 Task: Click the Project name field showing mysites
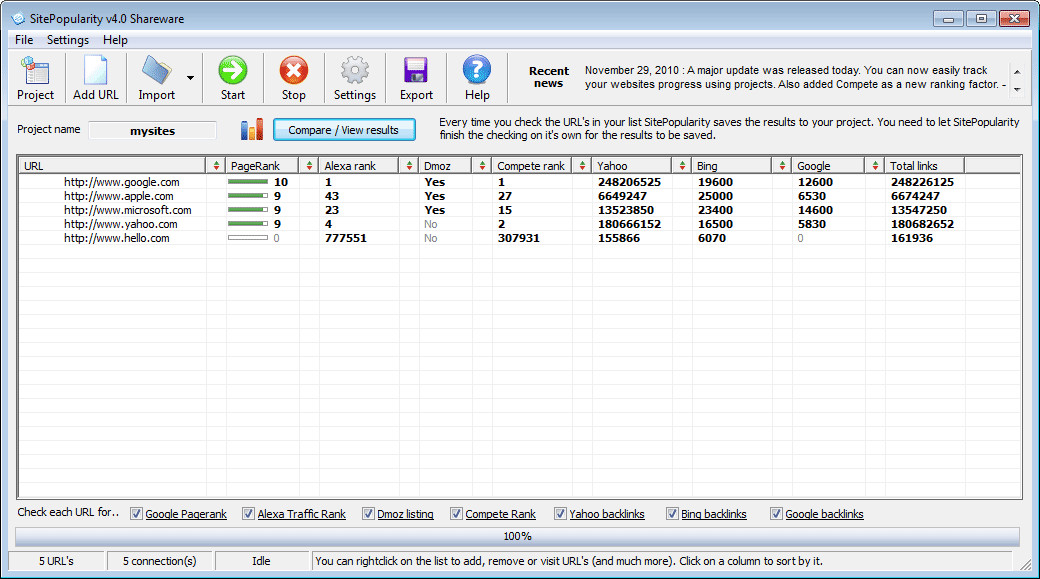153,131
